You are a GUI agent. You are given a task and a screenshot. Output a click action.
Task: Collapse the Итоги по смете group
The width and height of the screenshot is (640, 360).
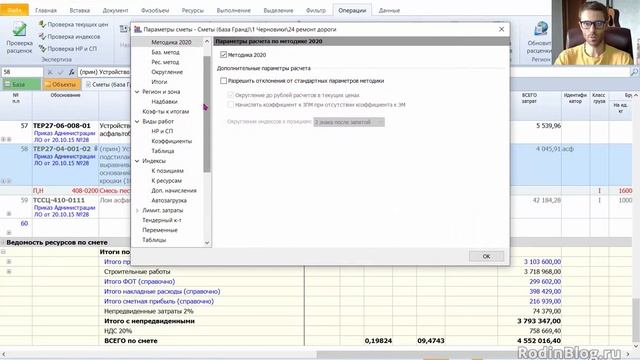click(x=3, y=252)
